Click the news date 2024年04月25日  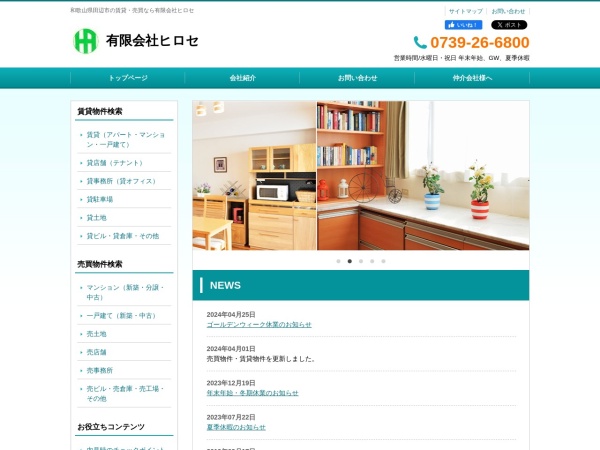point(231,315)
